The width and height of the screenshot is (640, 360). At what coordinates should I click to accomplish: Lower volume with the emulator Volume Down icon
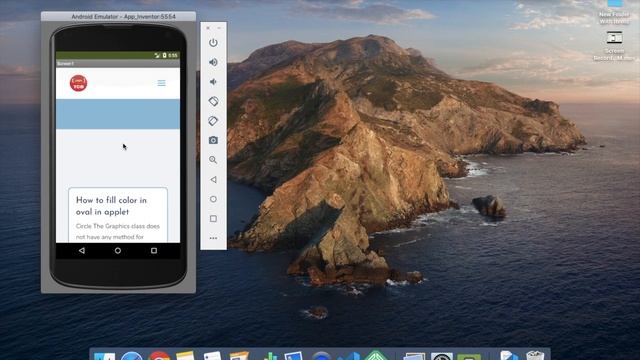213,82
